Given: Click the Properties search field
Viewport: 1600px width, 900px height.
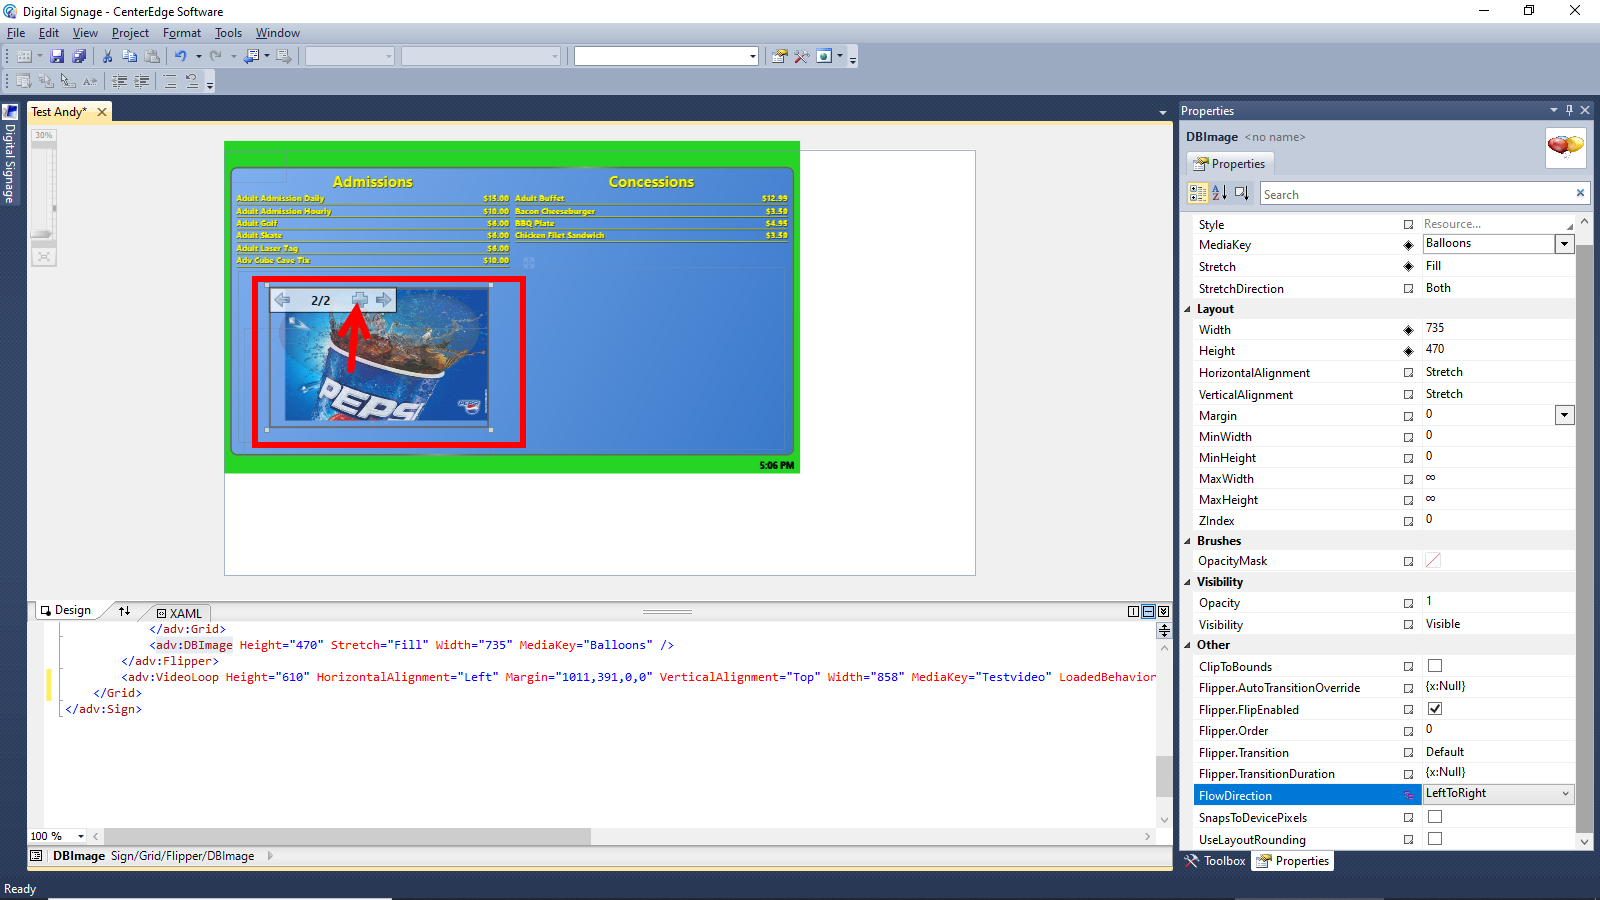Looking at the screenshot, I should click(1415, 194).
